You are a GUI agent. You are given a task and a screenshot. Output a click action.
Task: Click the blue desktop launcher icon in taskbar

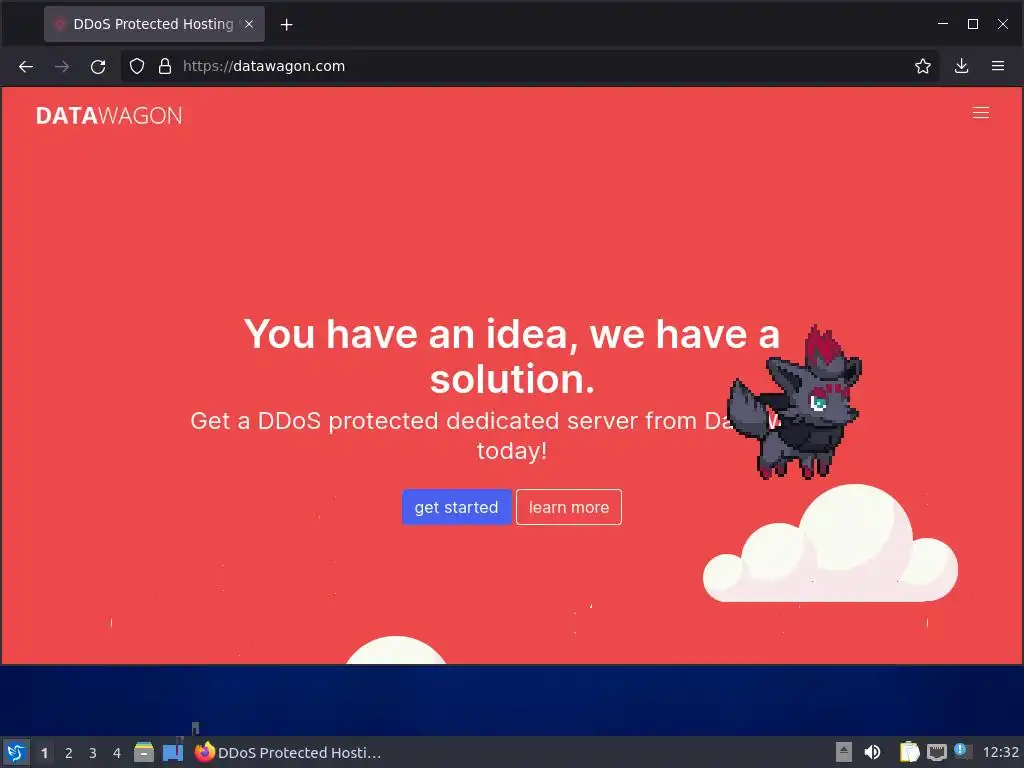[173, 752]
